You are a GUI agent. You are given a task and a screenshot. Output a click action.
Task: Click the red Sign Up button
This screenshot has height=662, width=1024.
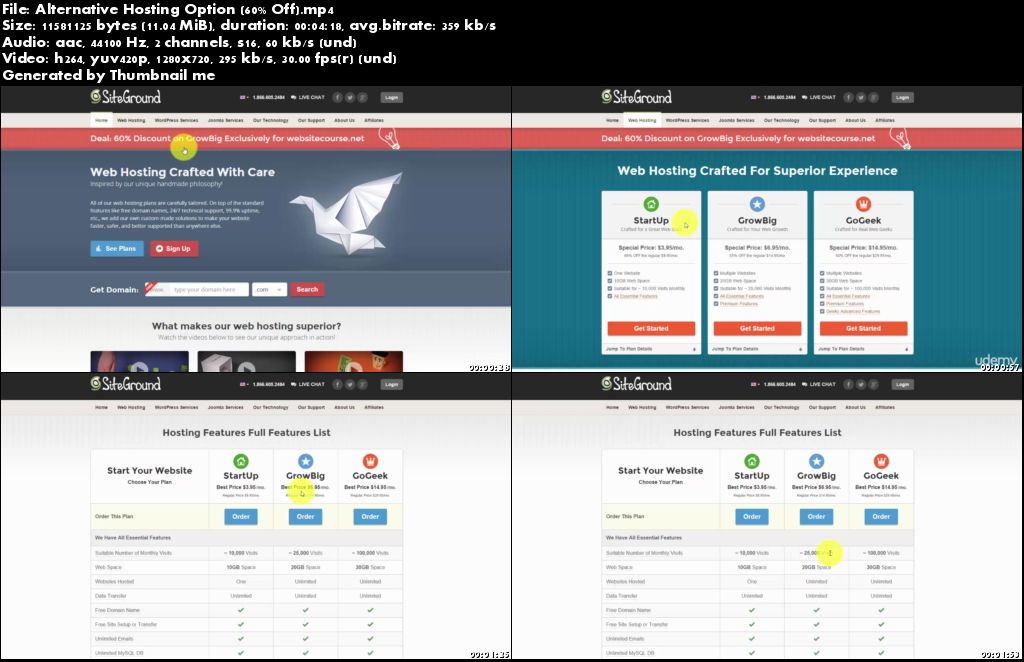(174, 249)
